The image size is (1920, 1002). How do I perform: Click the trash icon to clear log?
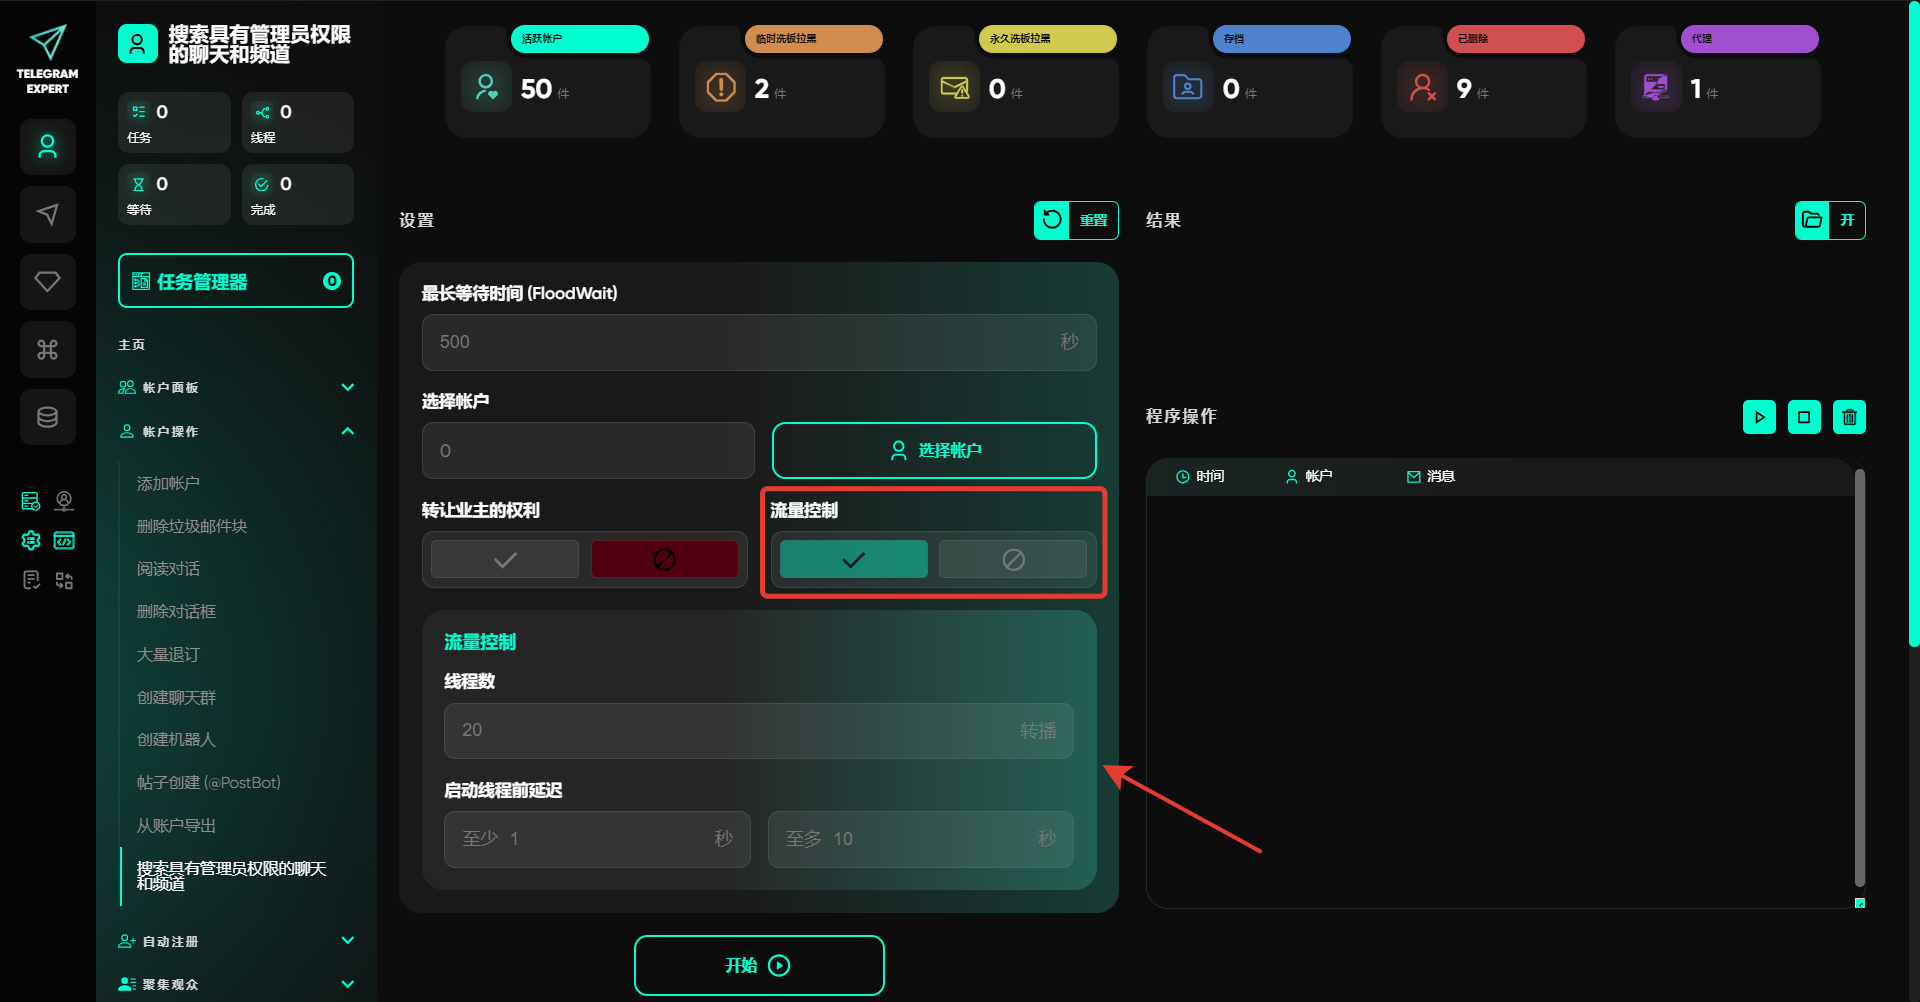[x=1849, y=417]
